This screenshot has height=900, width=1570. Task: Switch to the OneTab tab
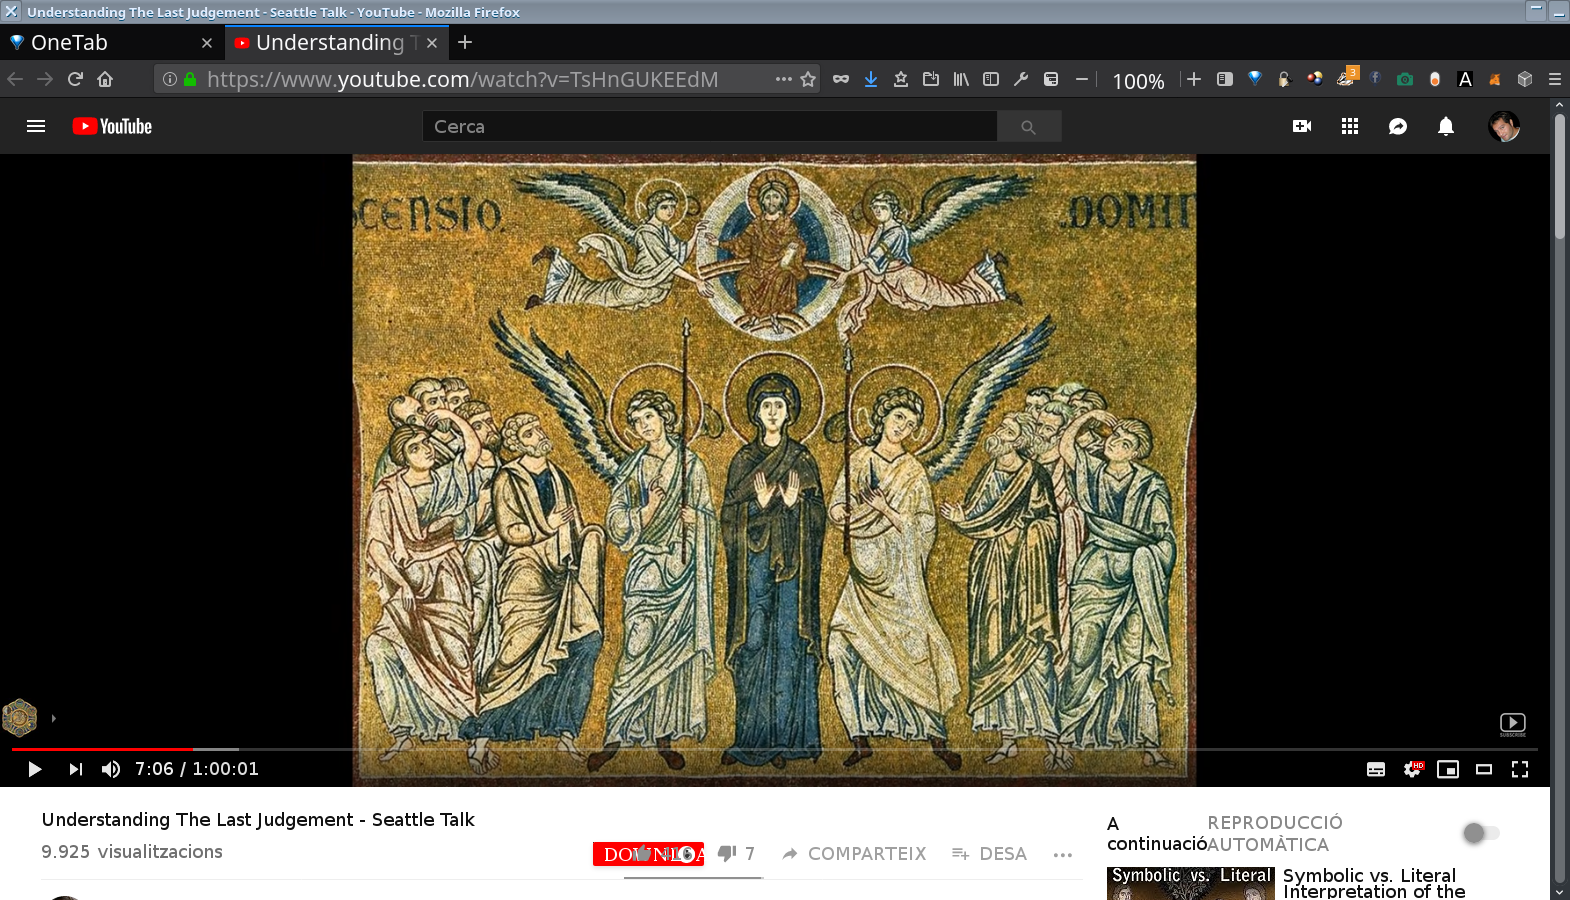pyautogui.click(x=110, y=43)
